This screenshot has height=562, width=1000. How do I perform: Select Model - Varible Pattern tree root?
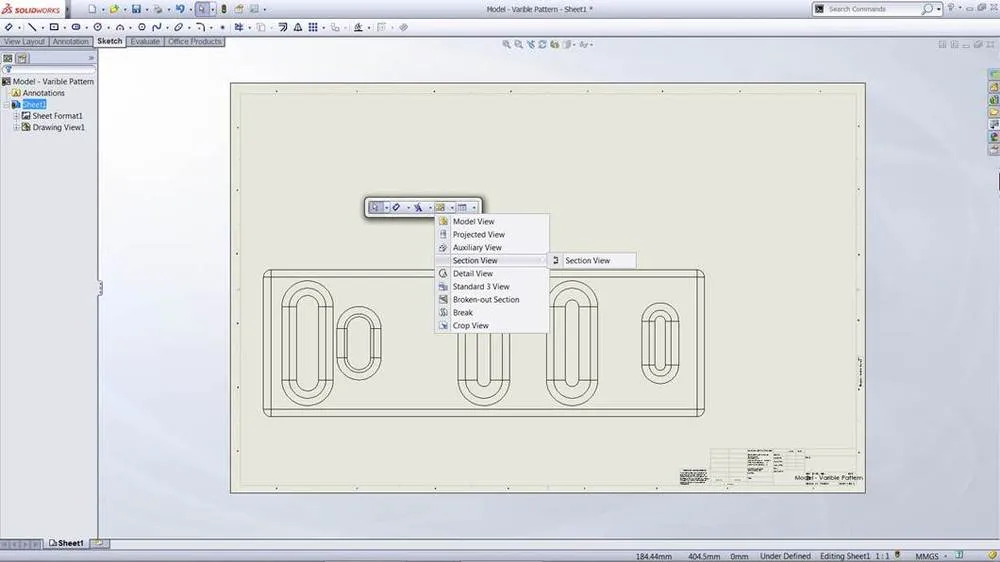click(53, 82)
